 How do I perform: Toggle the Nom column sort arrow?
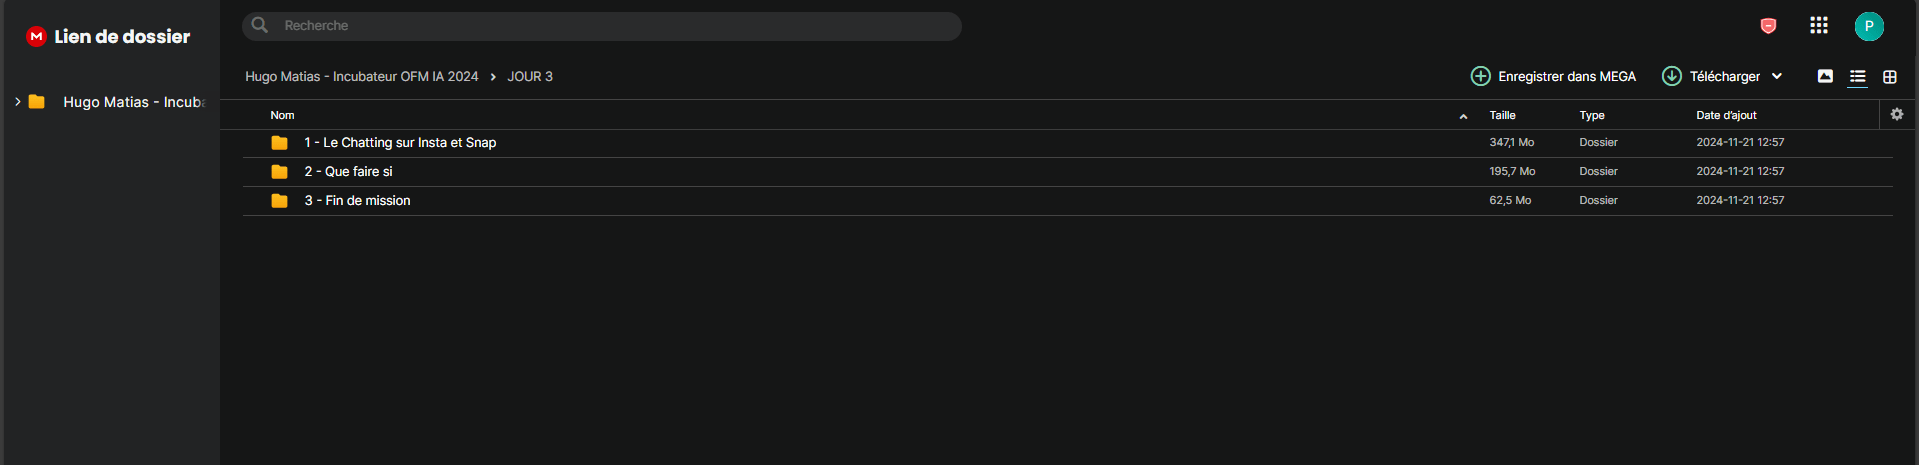1463,116
